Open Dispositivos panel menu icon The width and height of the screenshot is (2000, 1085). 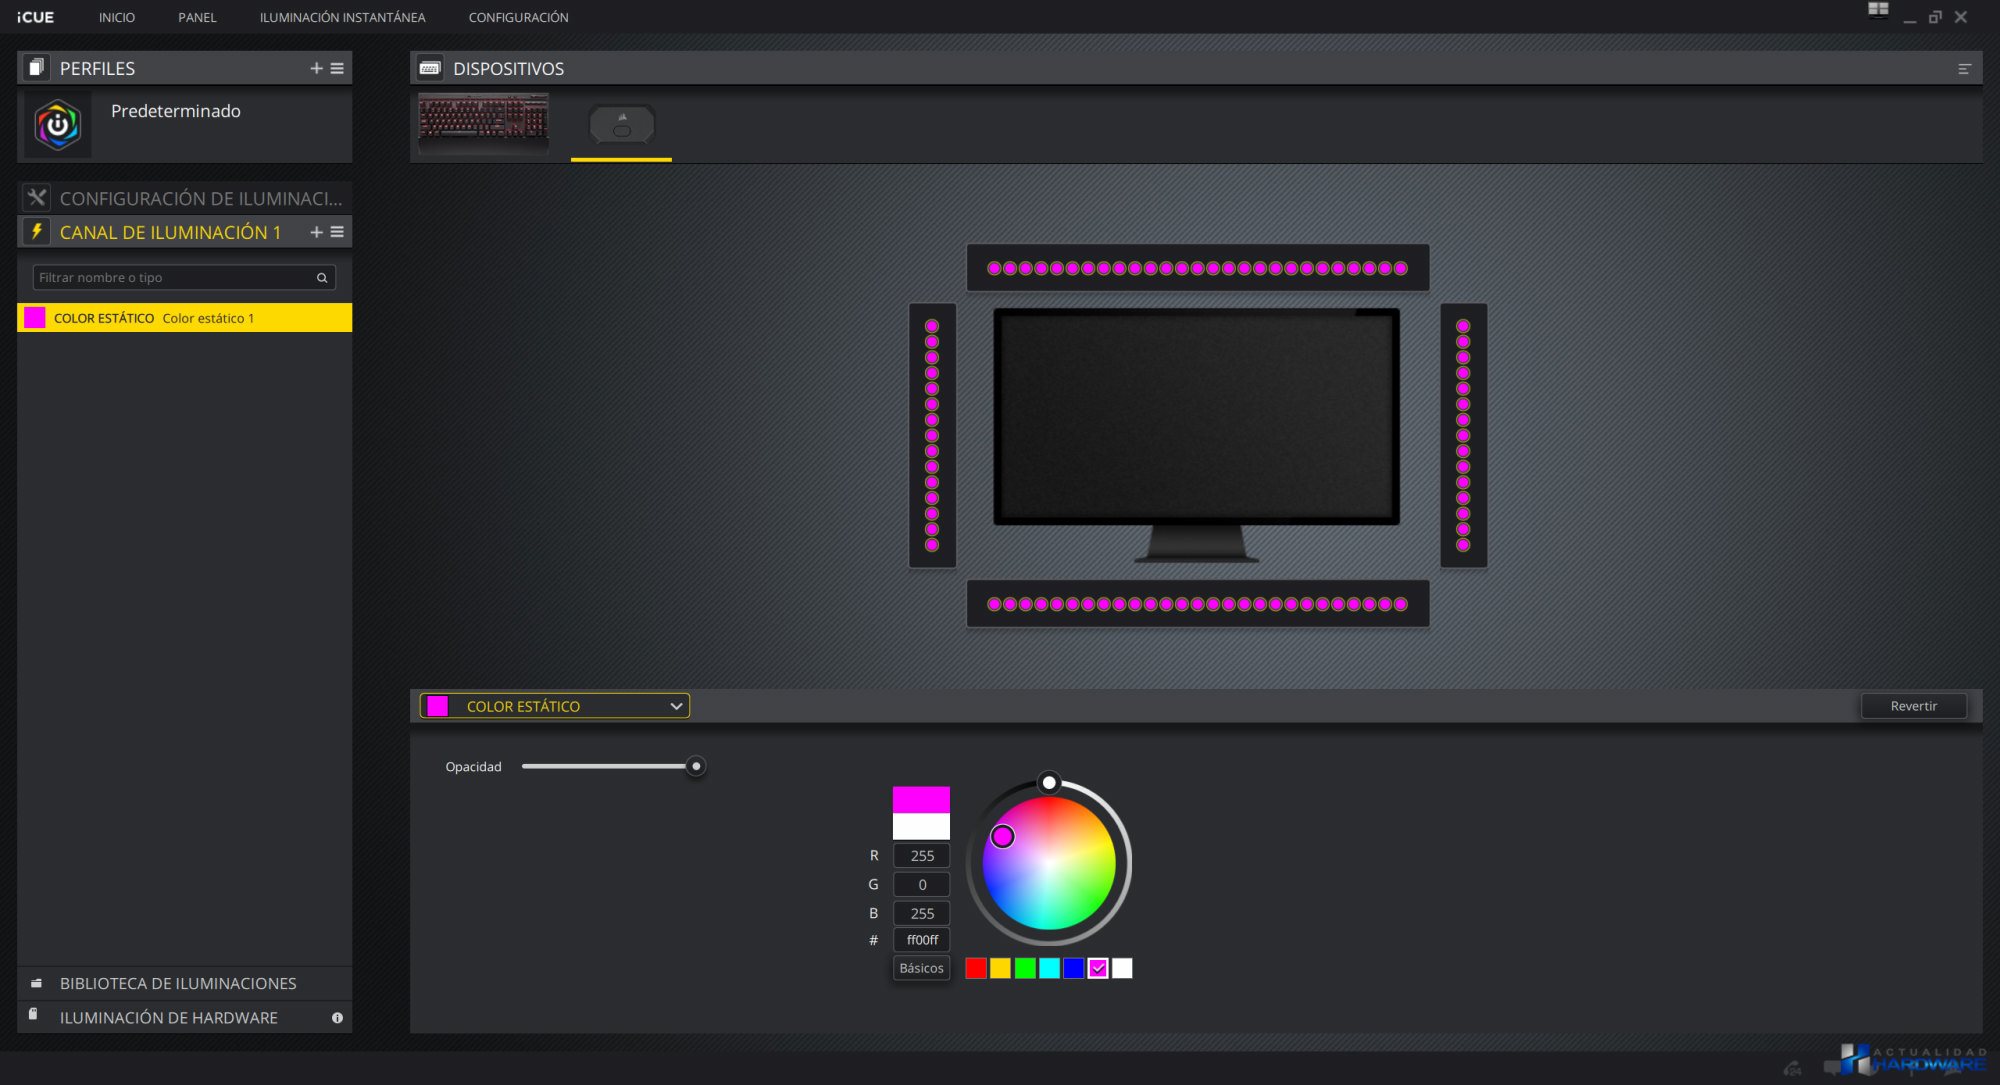coord(1964,69)
